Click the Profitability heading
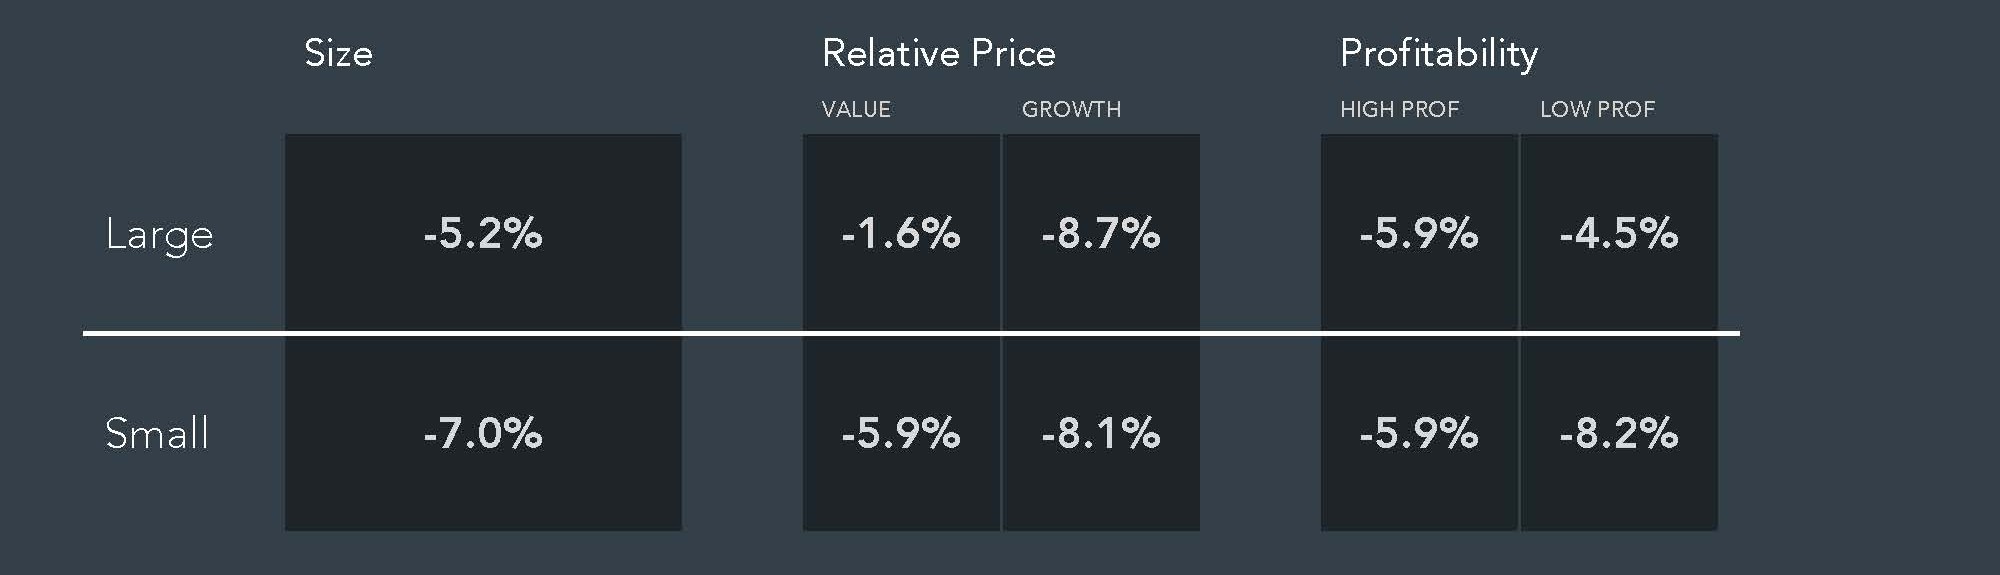The image size is (2000, 575). tap(1438, 55)
